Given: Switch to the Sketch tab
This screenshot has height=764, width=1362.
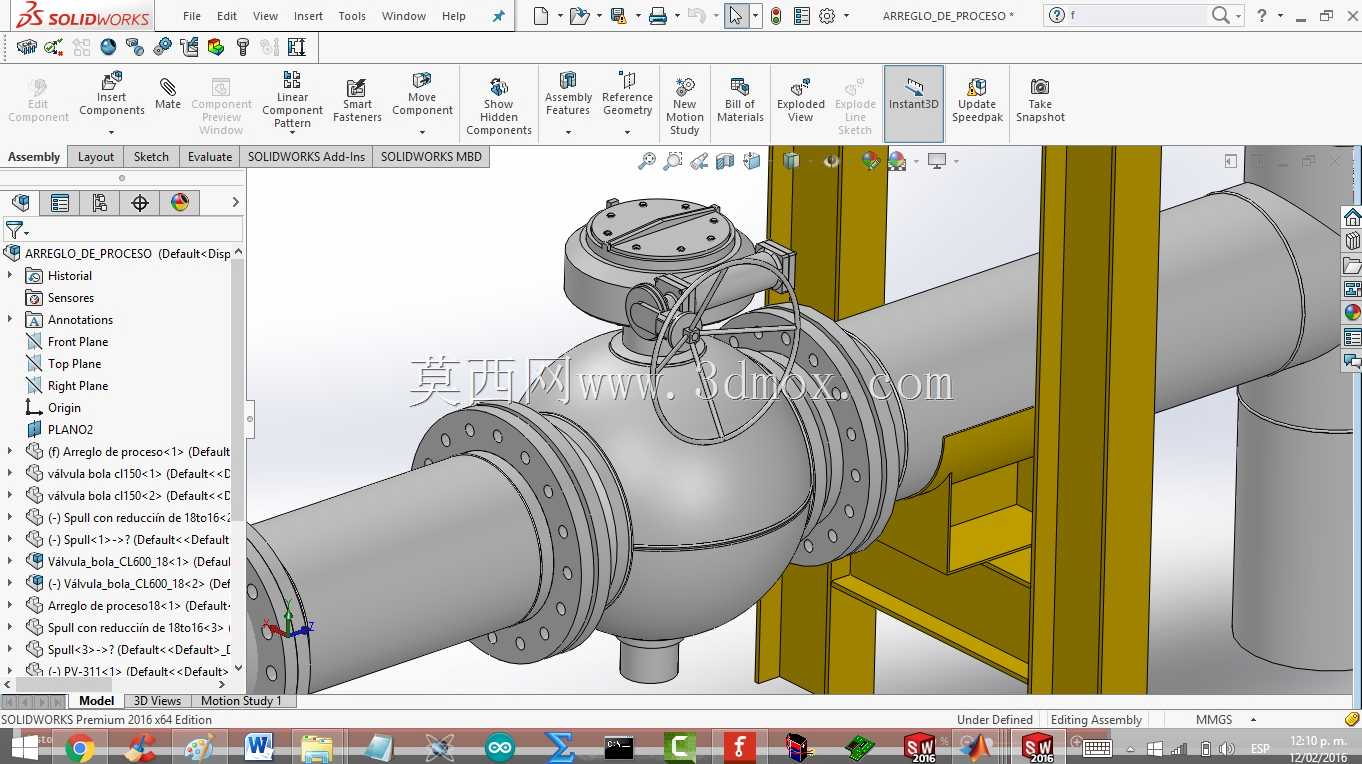Looking at the screenshot, I should point(151,156).
